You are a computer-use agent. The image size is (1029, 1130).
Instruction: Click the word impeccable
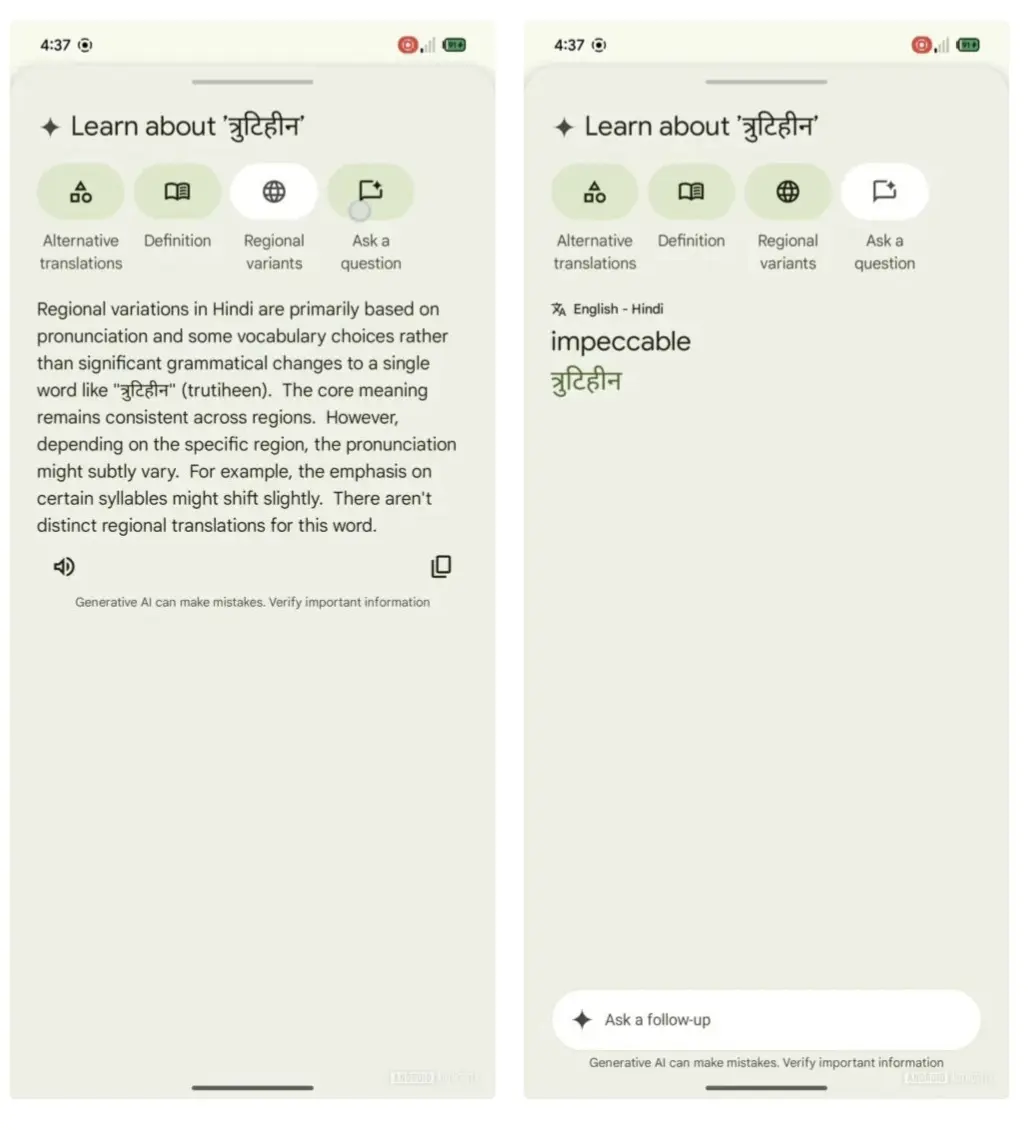(x=620, y=342)
